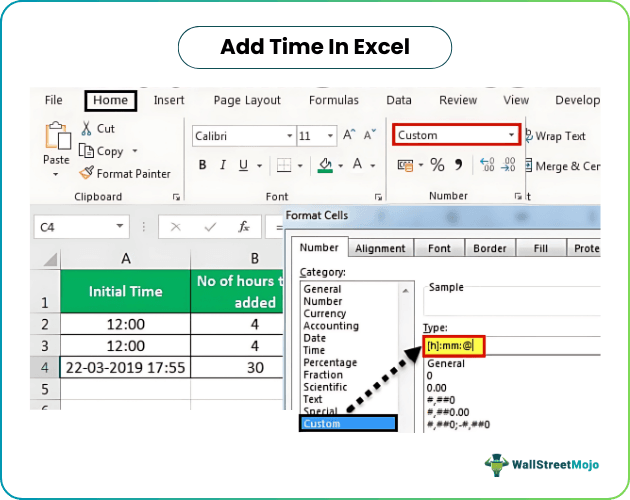Open borders dropdown arrow
Screen dimensions: 630x500
click(300, 166)
